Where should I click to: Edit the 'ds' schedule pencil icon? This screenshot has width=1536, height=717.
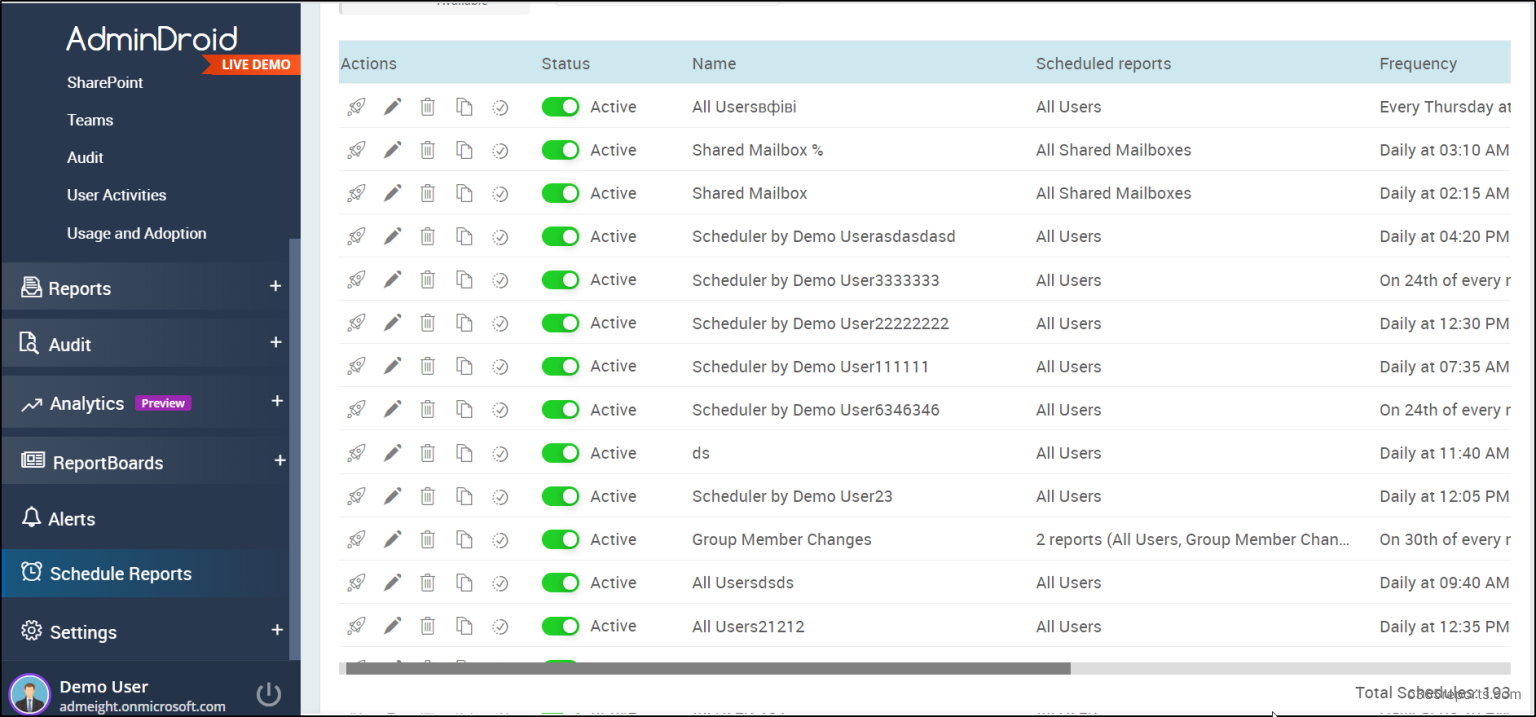click(x=392, y=453)
